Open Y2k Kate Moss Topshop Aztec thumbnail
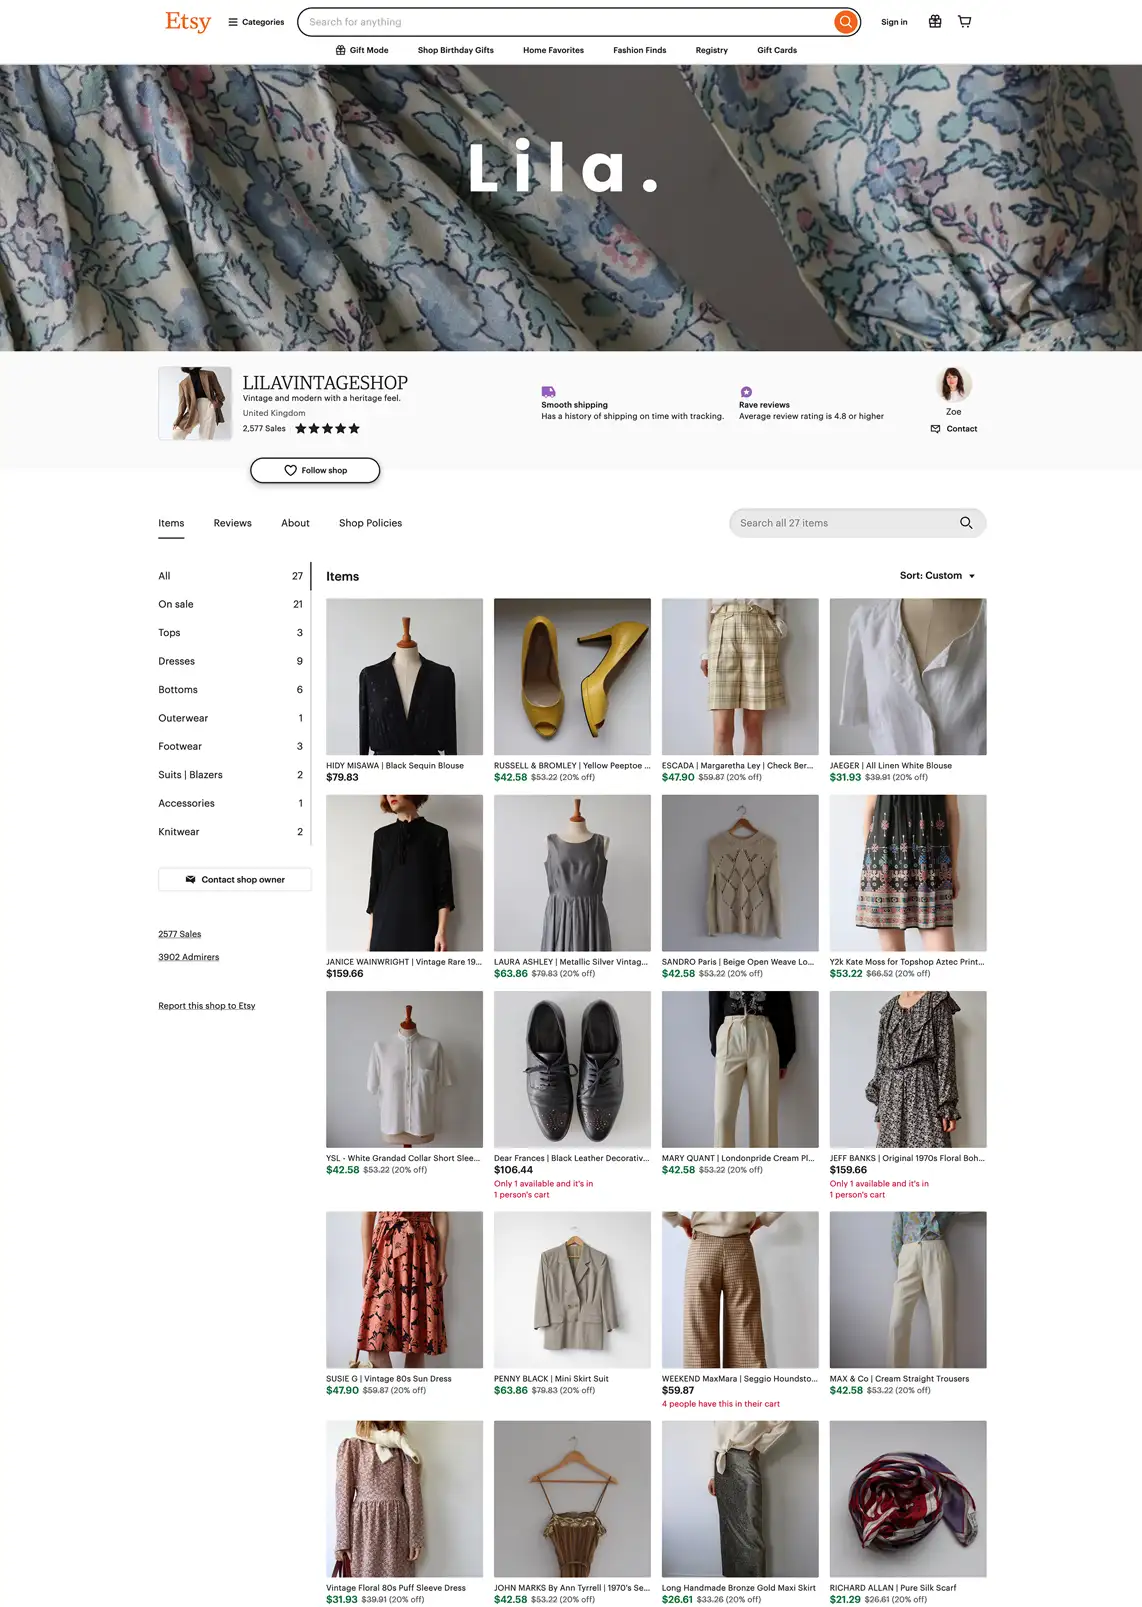Screen dimensions: 1142x1607 coord(908,873)
